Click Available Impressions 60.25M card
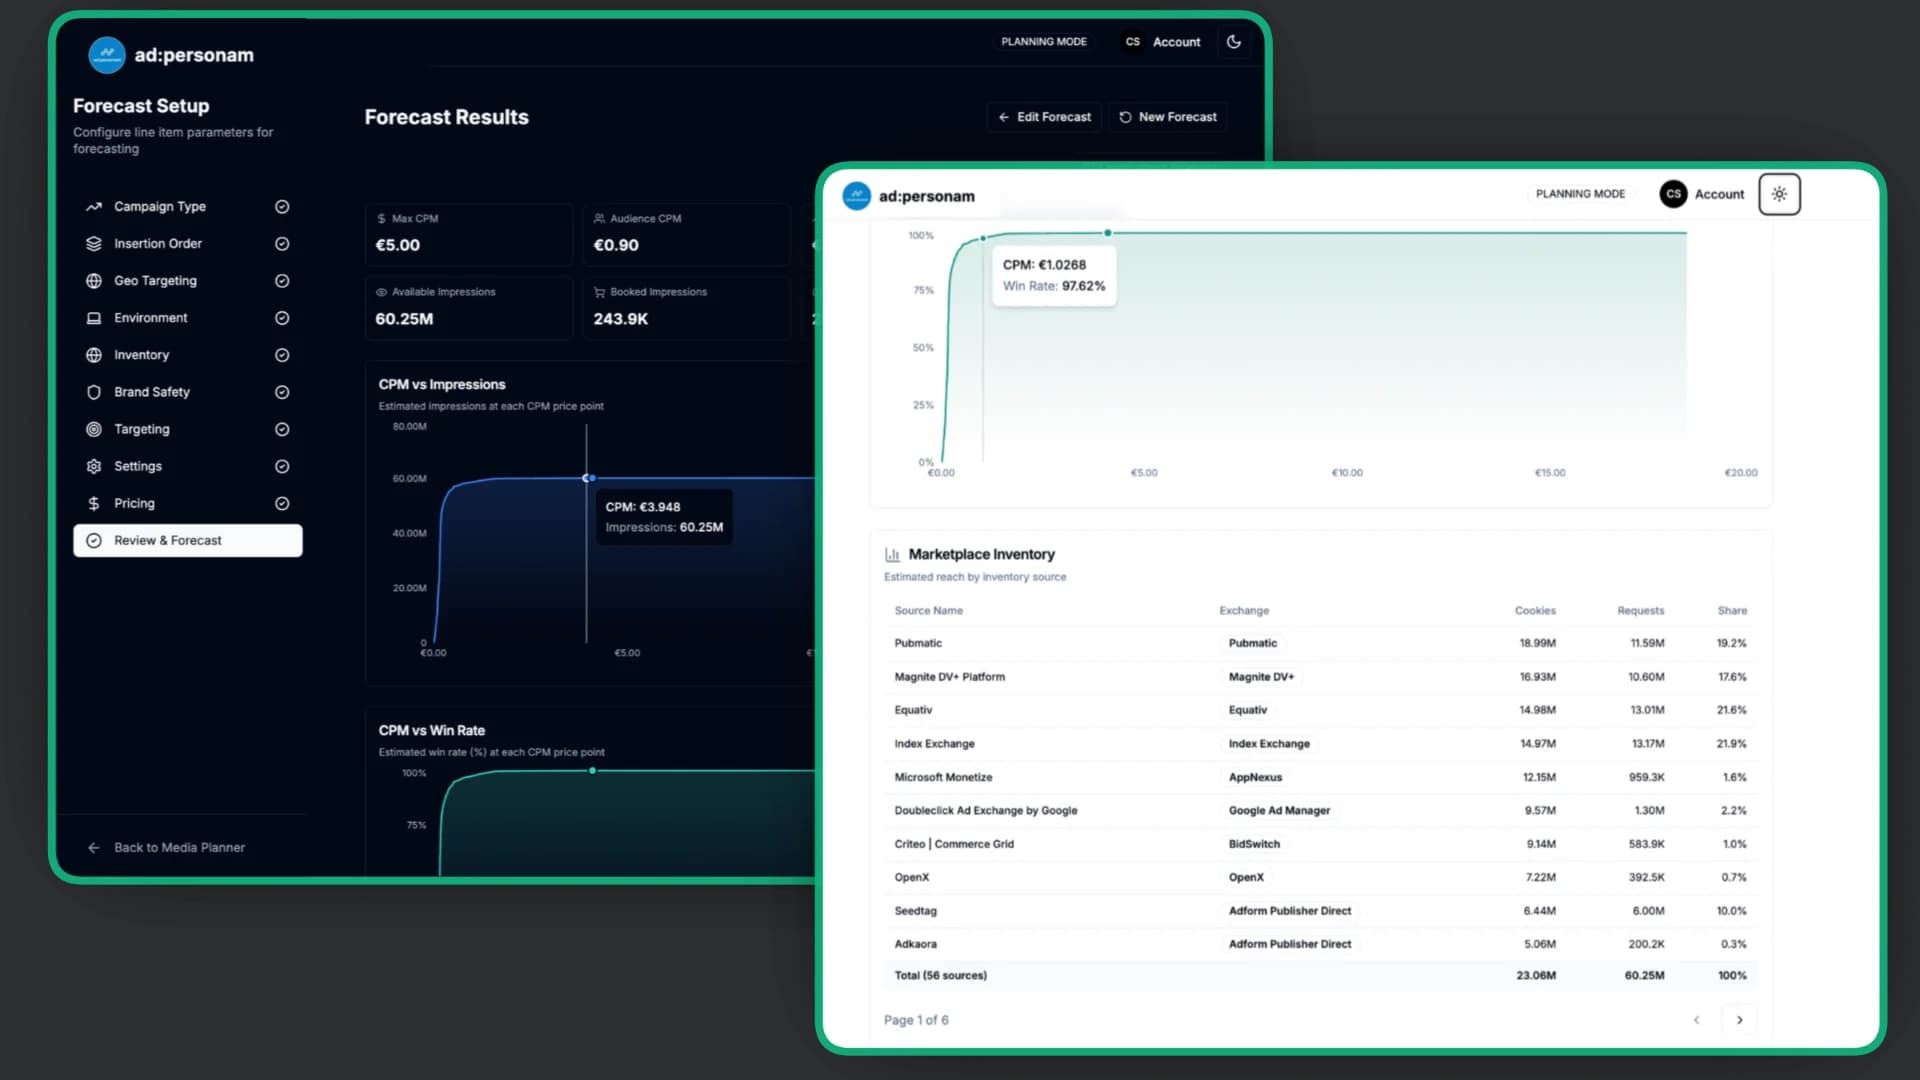 point(469,308)
